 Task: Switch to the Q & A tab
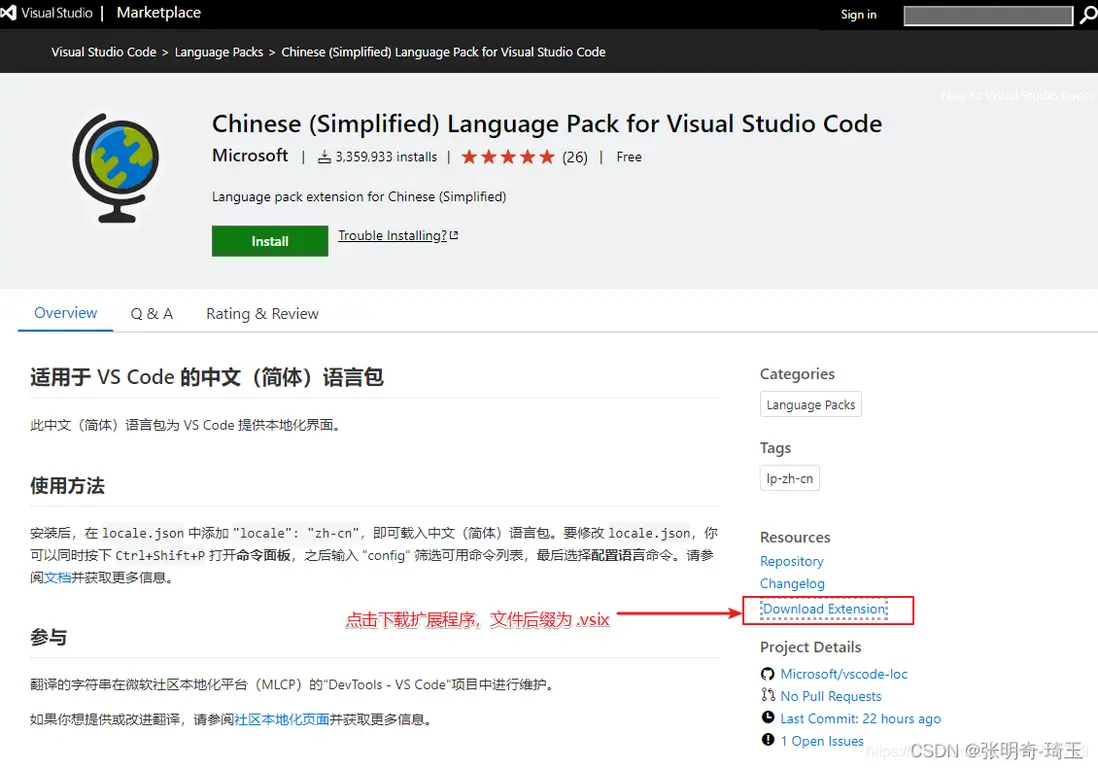151,314
